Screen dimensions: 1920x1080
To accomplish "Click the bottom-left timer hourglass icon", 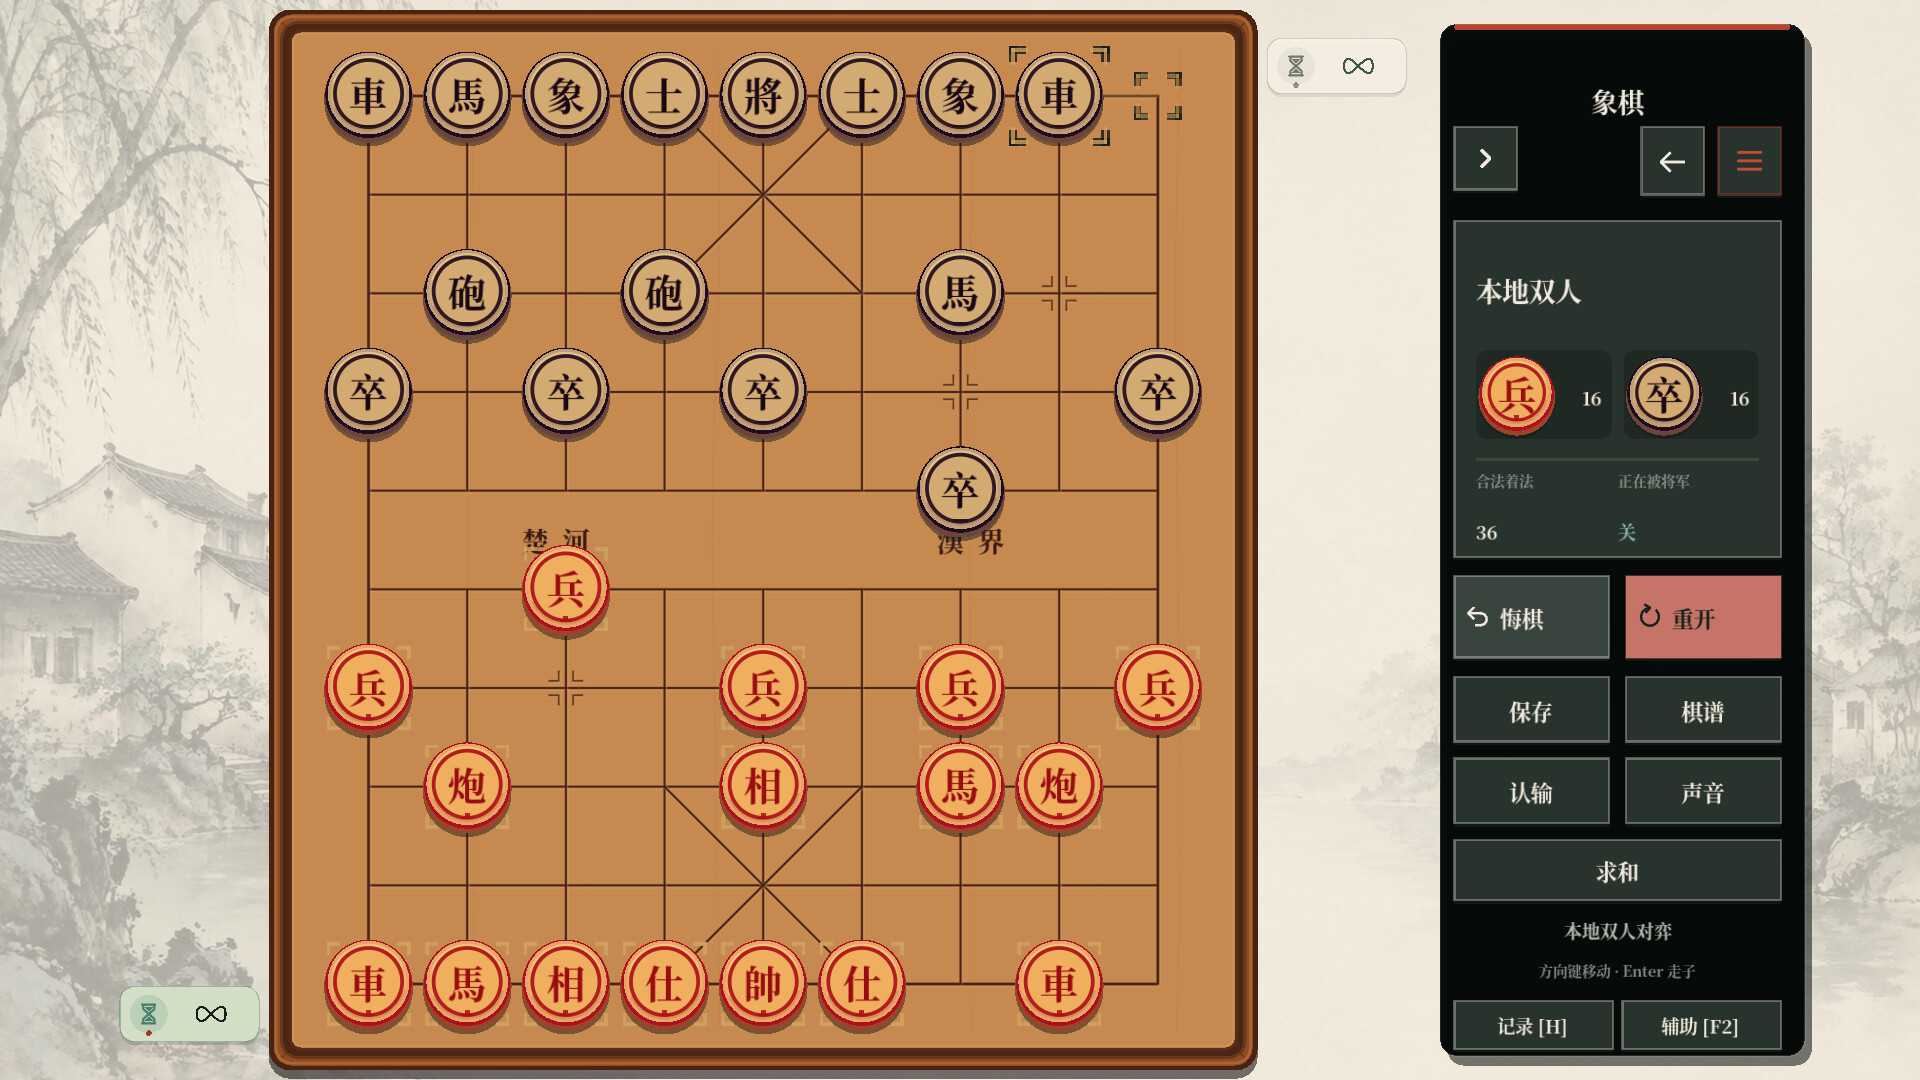I will (148, 1014).
